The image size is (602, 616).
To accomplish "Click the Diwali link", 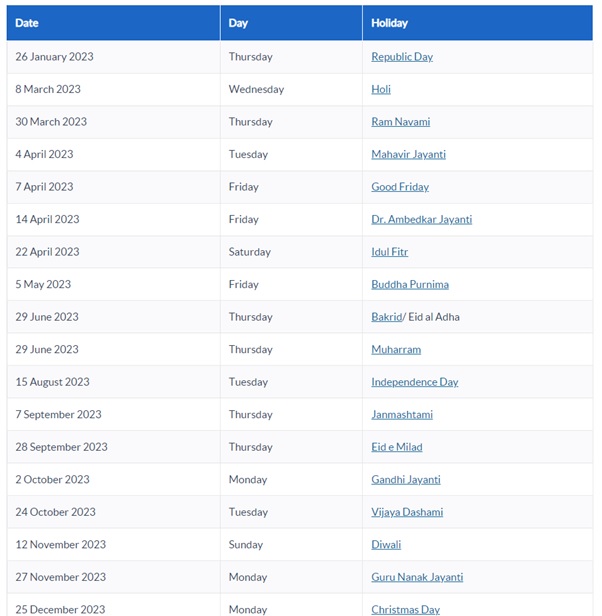I will point(386,545).
